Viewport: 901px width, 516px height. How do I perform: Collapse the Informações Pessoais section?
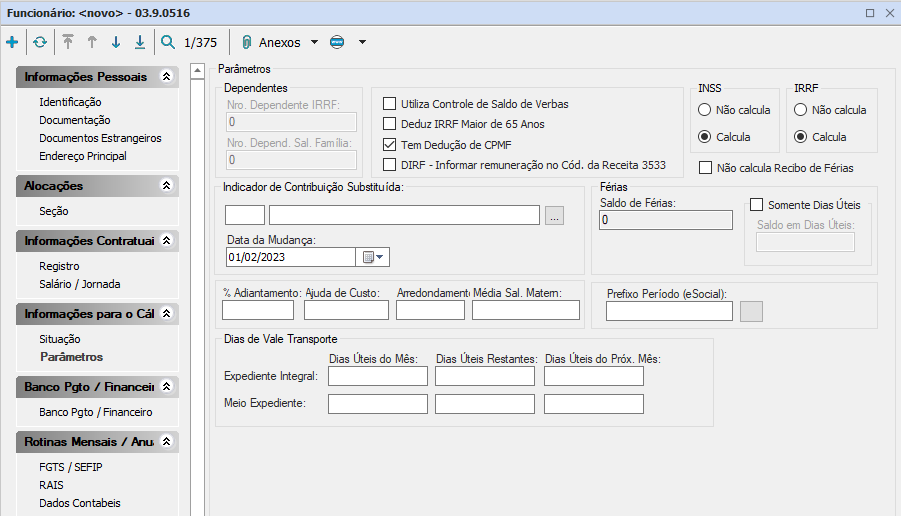tap(166, 77)
